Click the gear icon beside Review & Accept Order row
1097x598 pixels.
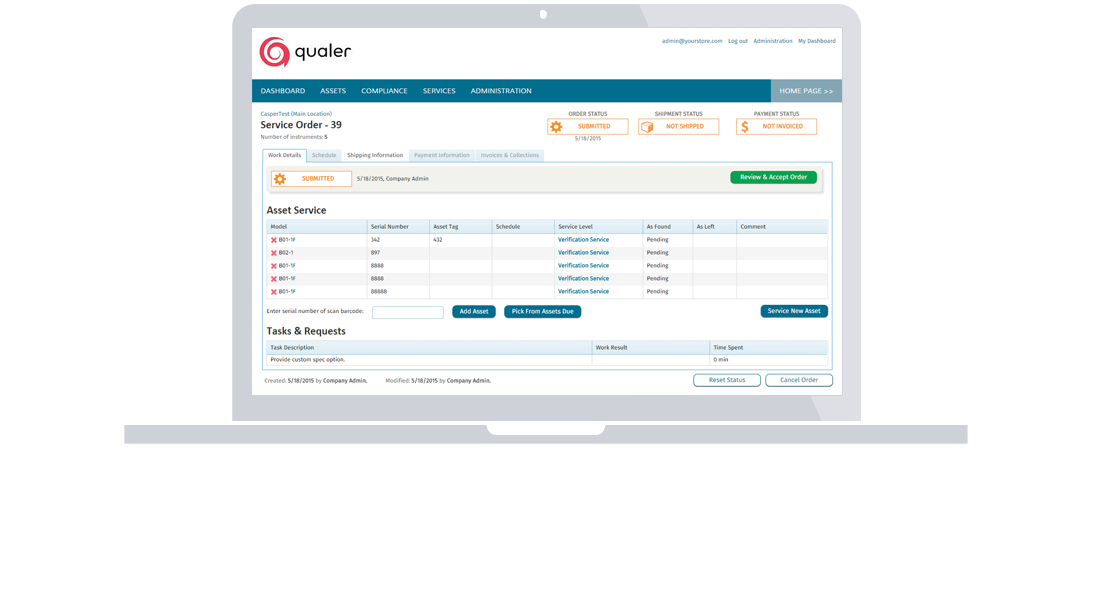click(280, 179)
